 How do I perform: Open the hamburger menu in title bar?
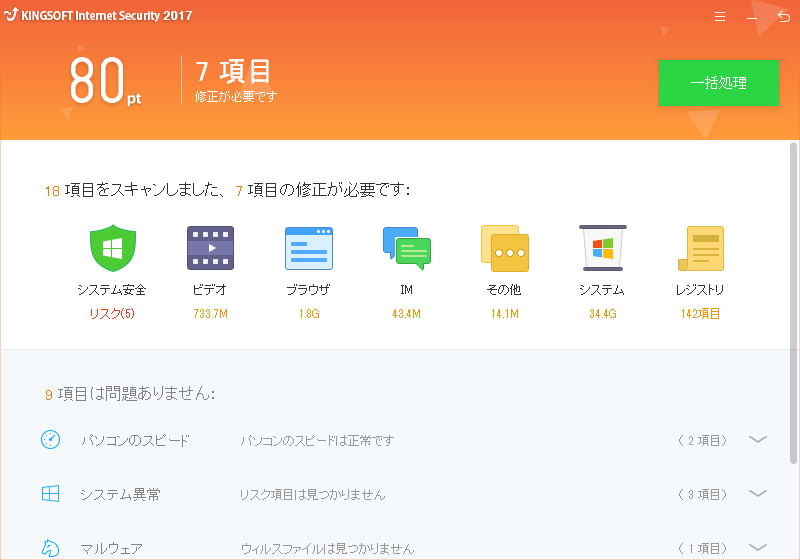pyautogui.click(x=720, y=17)
